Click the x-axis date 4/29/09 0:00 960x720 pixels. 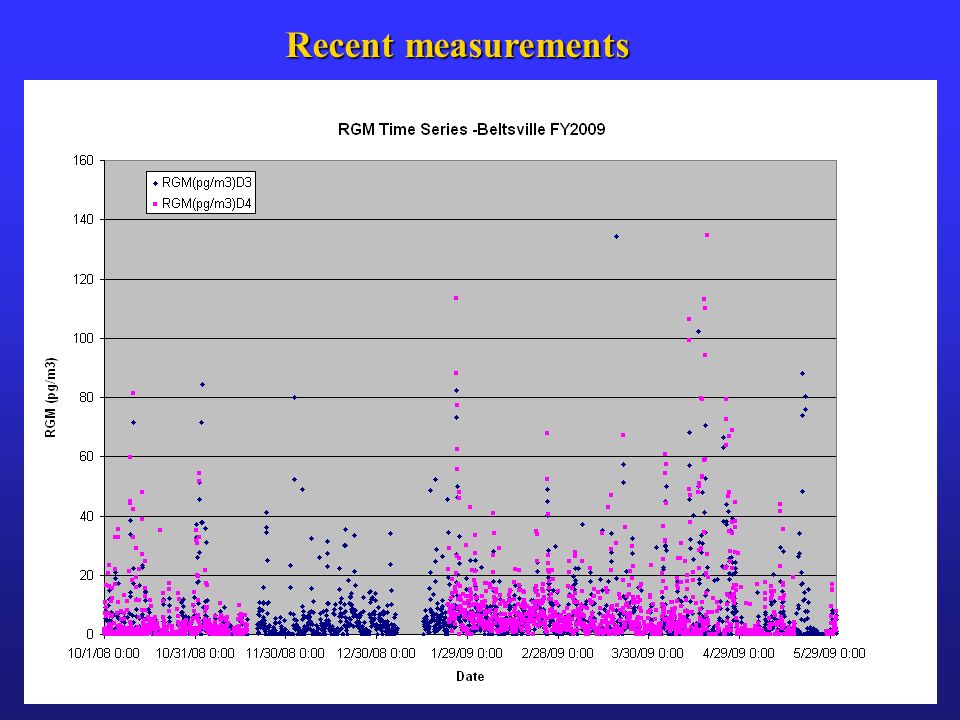(x=738, y=653)
